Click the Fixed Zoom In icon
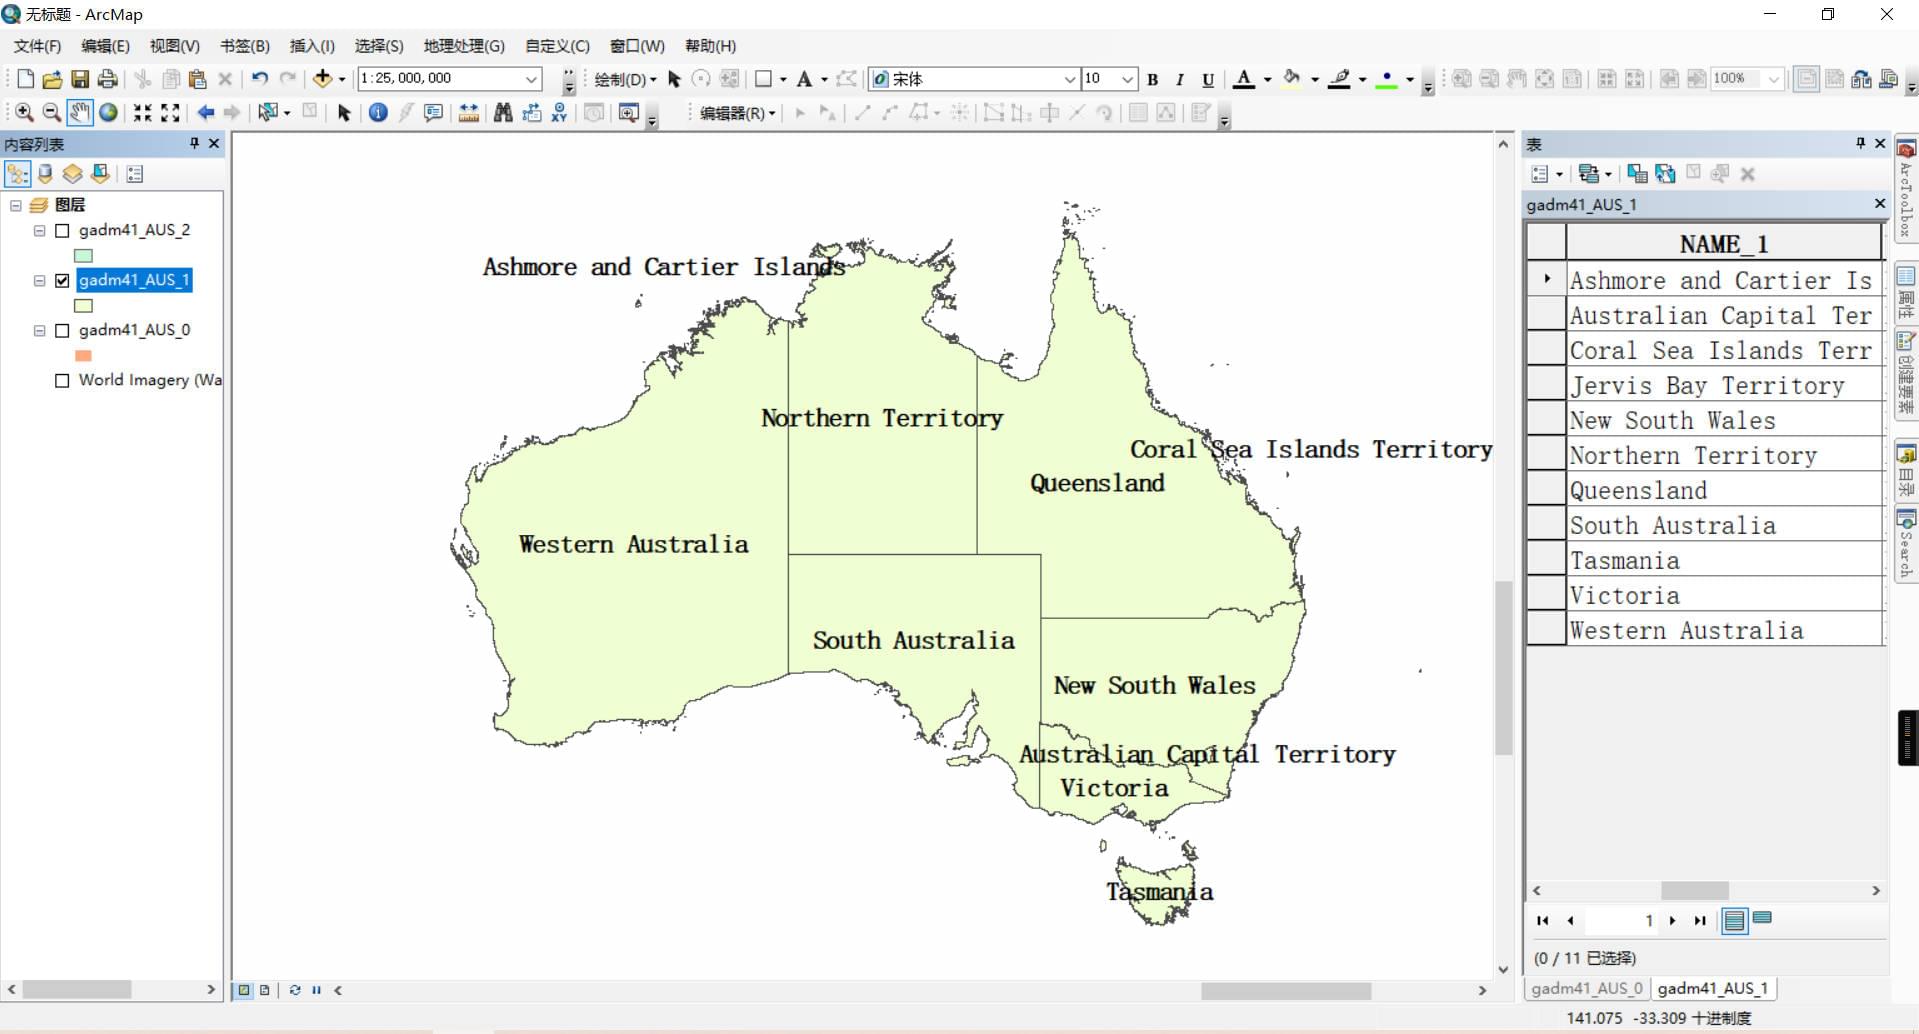This screenshot has width=1919, height=1034. pyautogui.click(x=143, y=113)
